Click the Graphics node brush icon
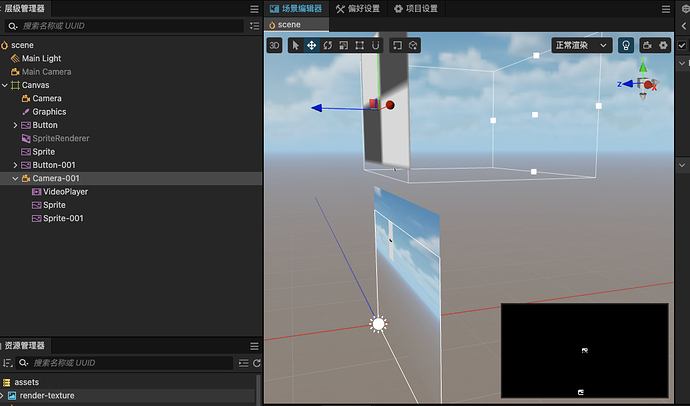690x406 pixels. click(26, 112)
